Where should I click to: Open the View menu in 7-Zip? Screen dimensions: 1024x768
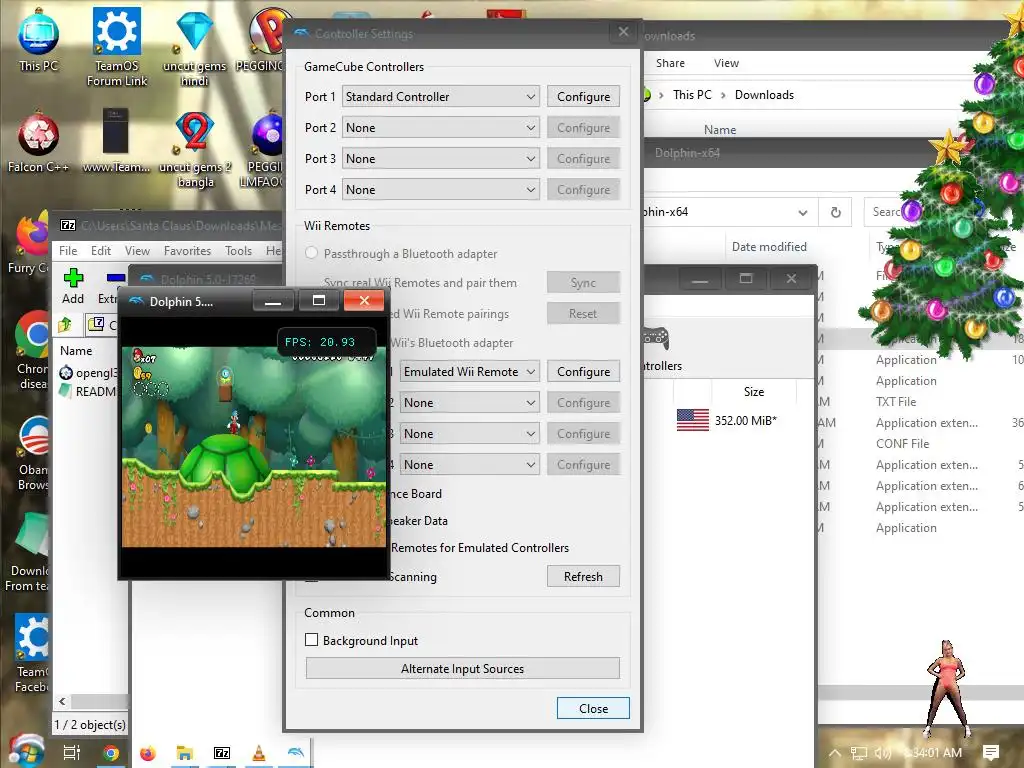137,251
